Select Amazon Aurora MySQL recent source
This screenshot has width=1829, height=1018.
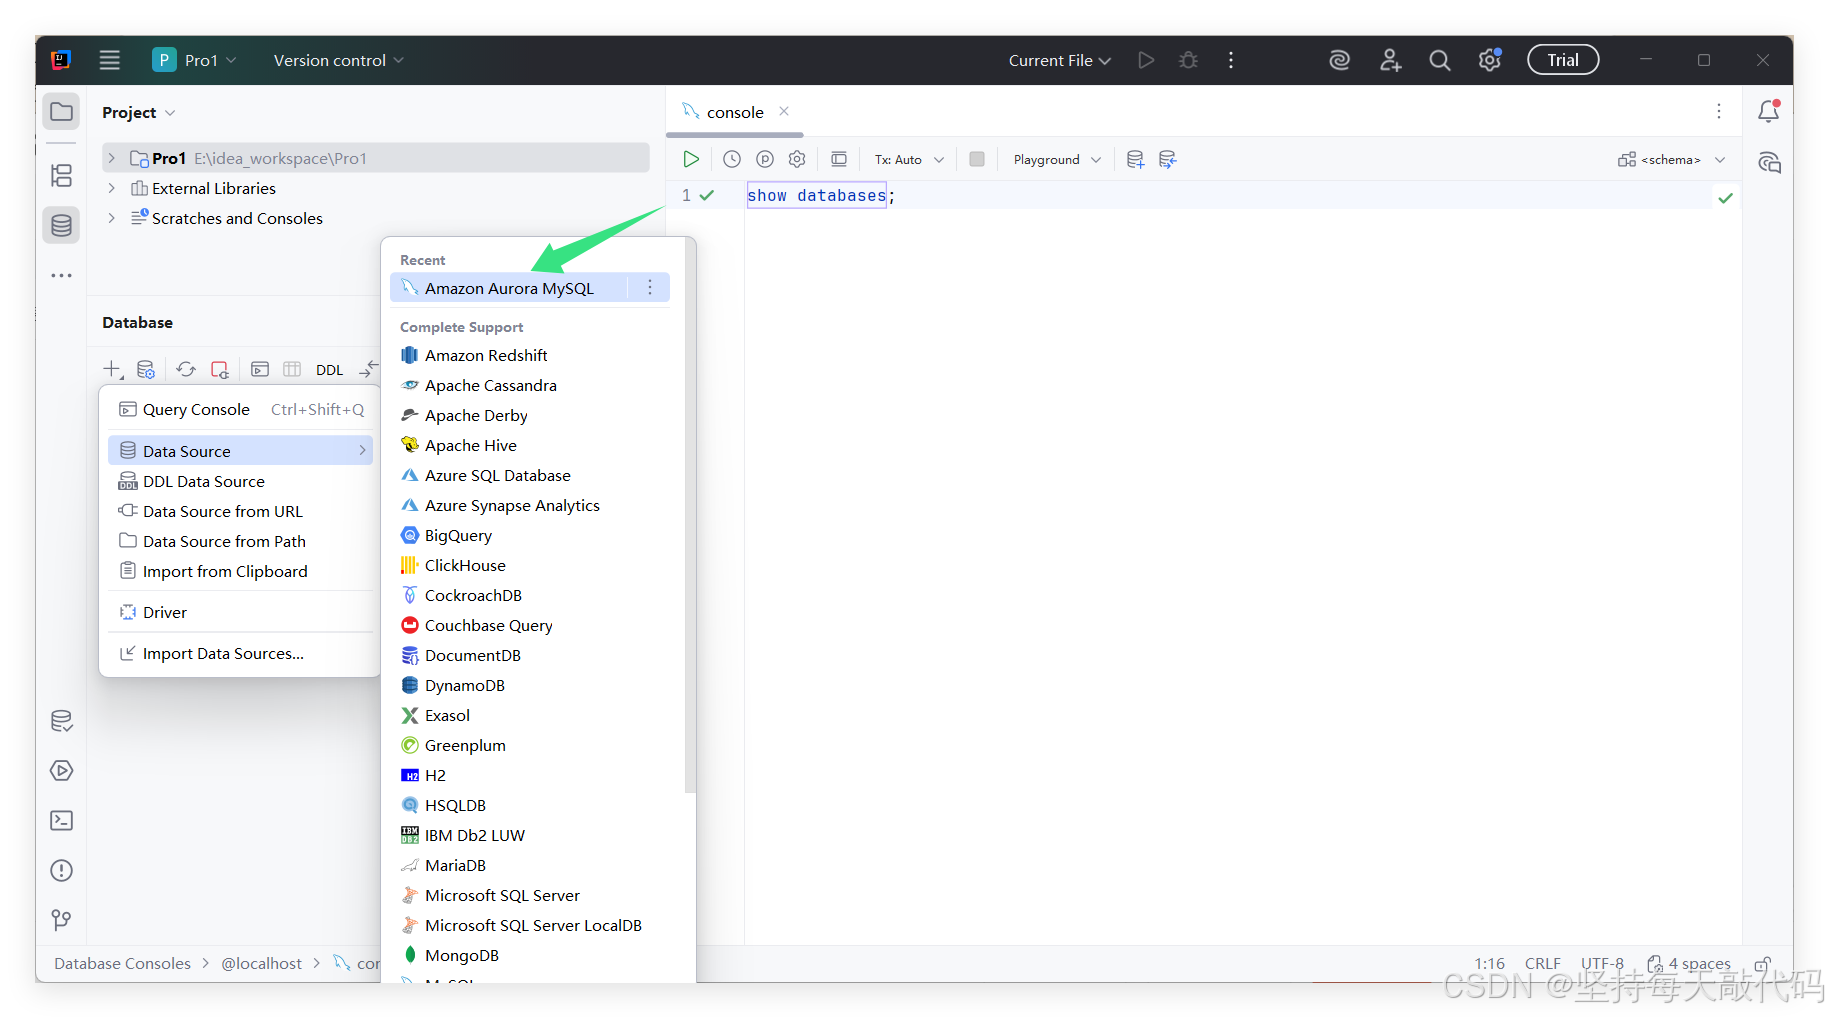(509, 288)
